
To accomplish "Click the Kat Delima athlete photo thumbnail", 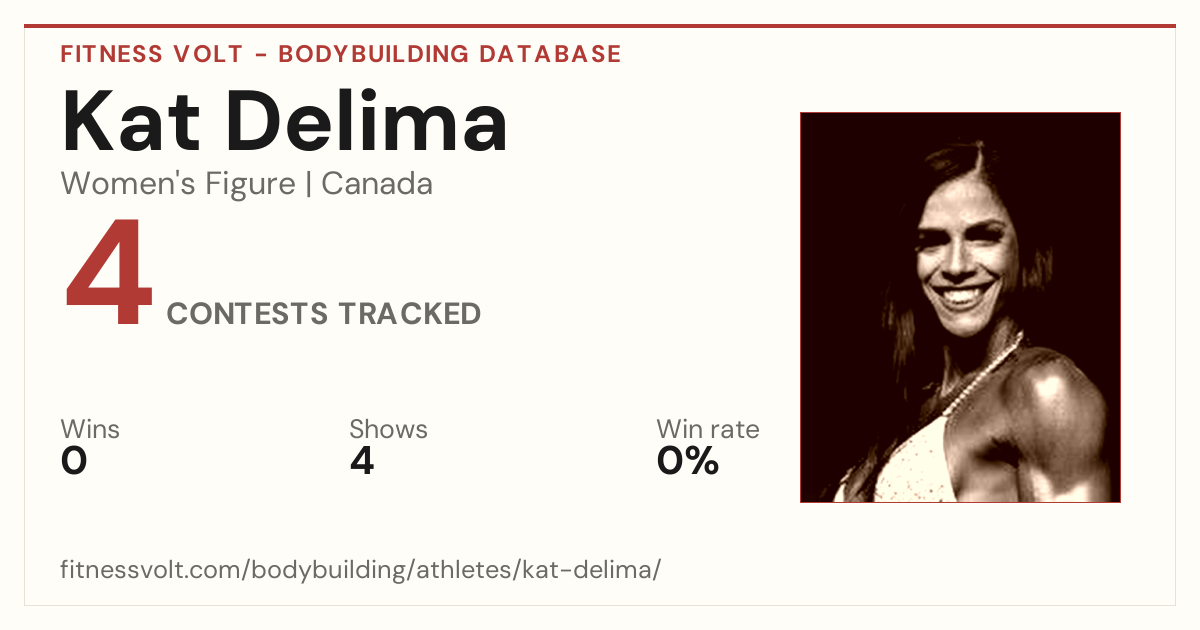I will tap(960, 307).
